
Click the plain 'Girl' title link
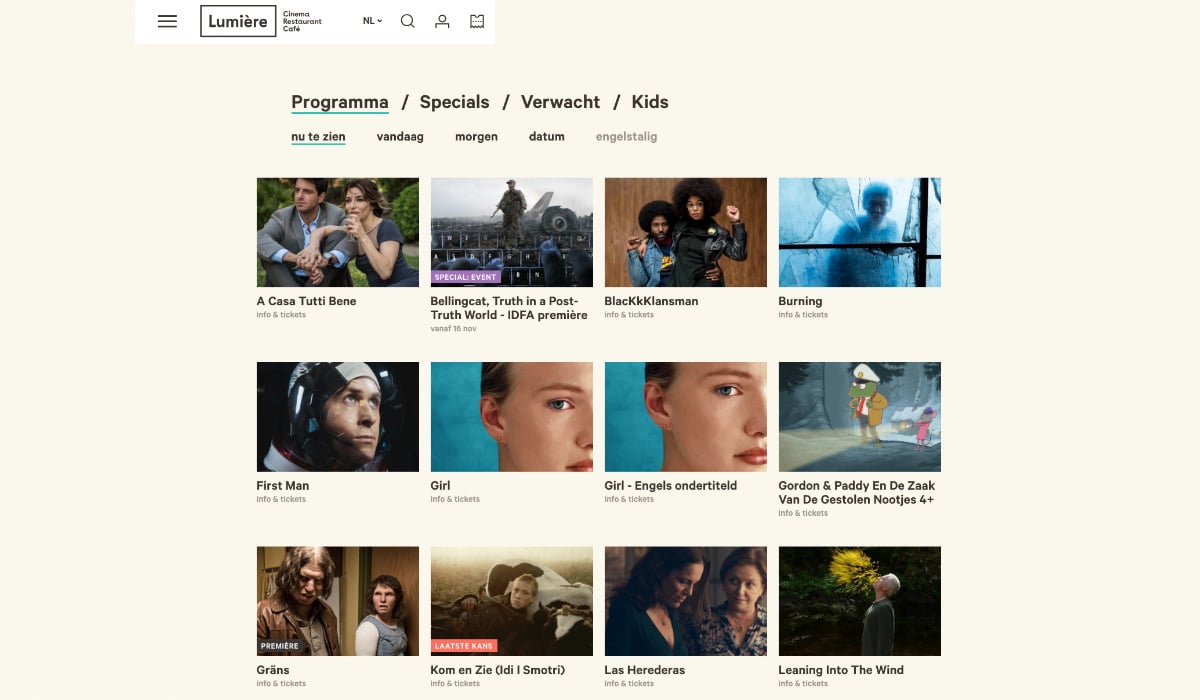[440, 486]
